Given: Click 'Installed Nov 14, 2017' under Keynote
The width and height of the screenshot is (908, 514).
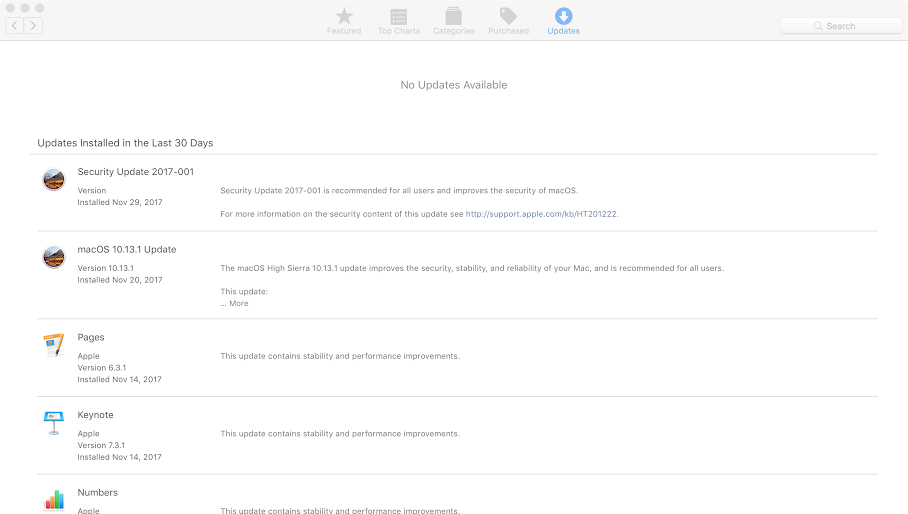Looking at the screenshot, I should pyautogui.click(x=119, y=457).
